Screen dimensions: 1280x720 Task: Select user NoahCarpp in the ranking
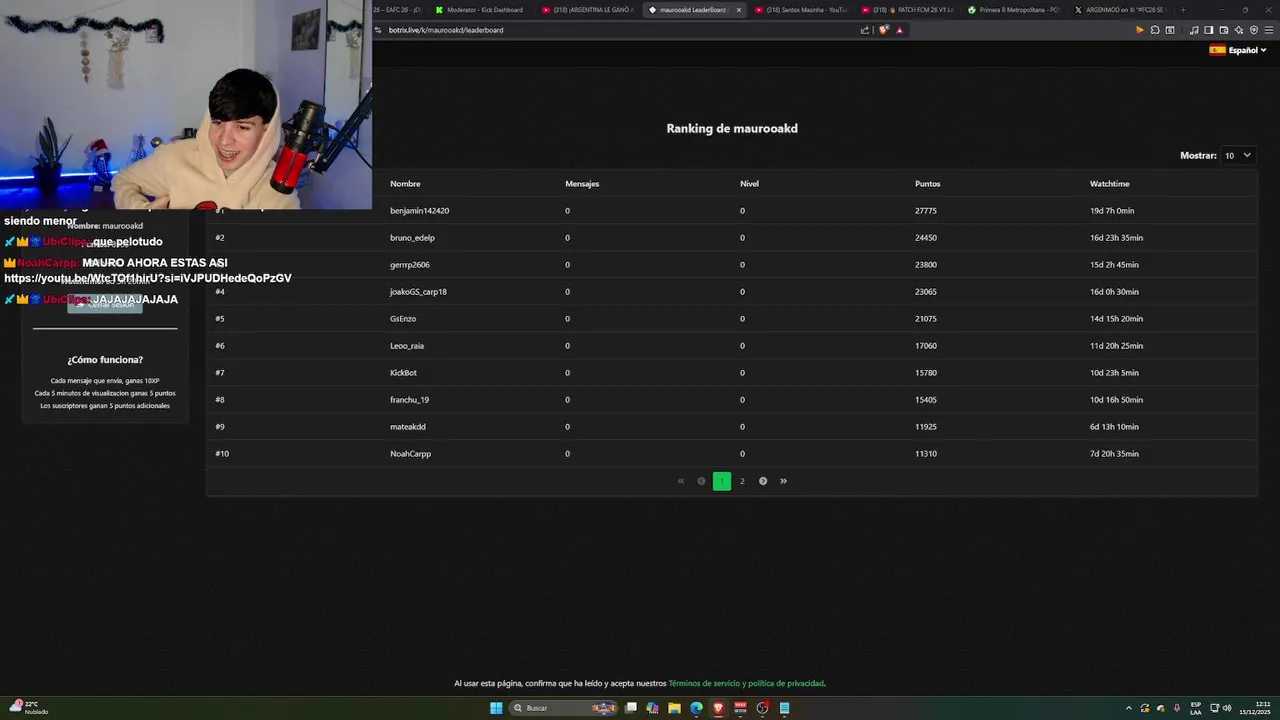click(x=410, y=454)
